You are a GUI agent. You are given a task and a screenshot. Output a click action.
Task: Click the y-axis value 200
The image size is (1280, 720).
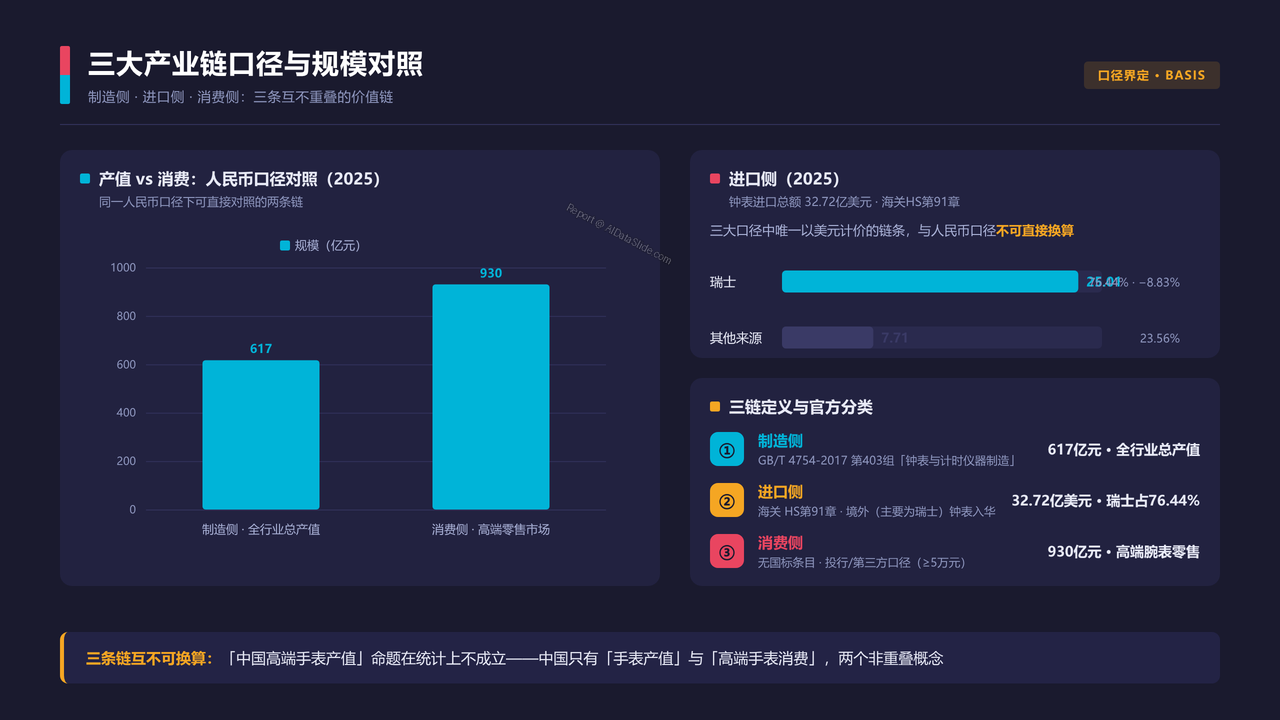click(x=126, y=461)
